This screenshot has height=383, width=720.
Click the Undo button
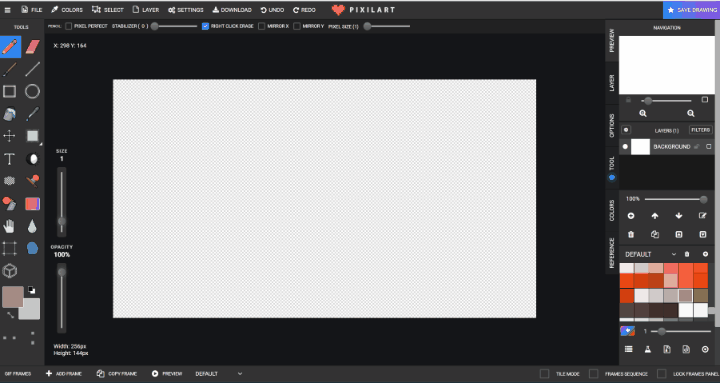pyautogui.click(x=272, y=10)
